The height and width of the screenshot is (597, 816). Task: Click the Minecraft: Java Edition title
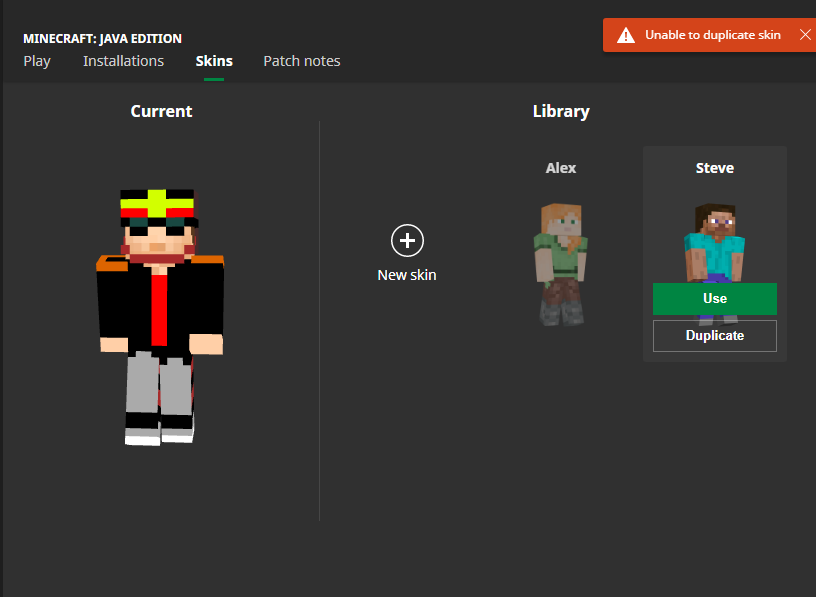103,39
